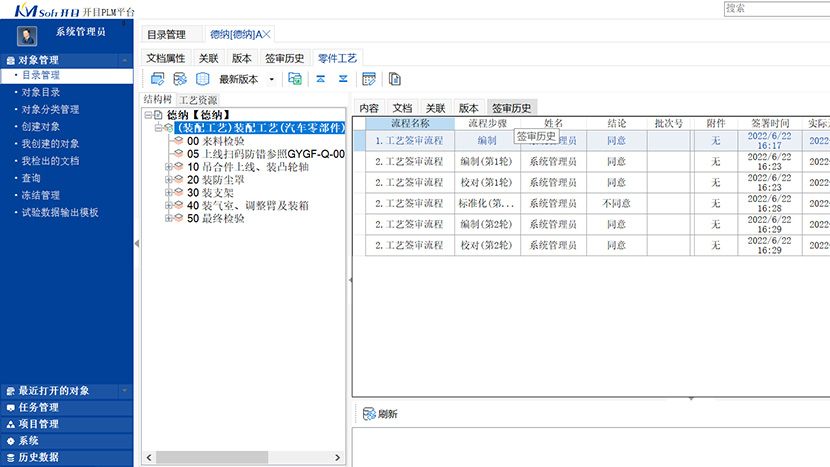This screenshot has width=830, height=467.
Task: Click the first edit-document toolbar icon
Action: pyautogui.click(x=156, y=79)
